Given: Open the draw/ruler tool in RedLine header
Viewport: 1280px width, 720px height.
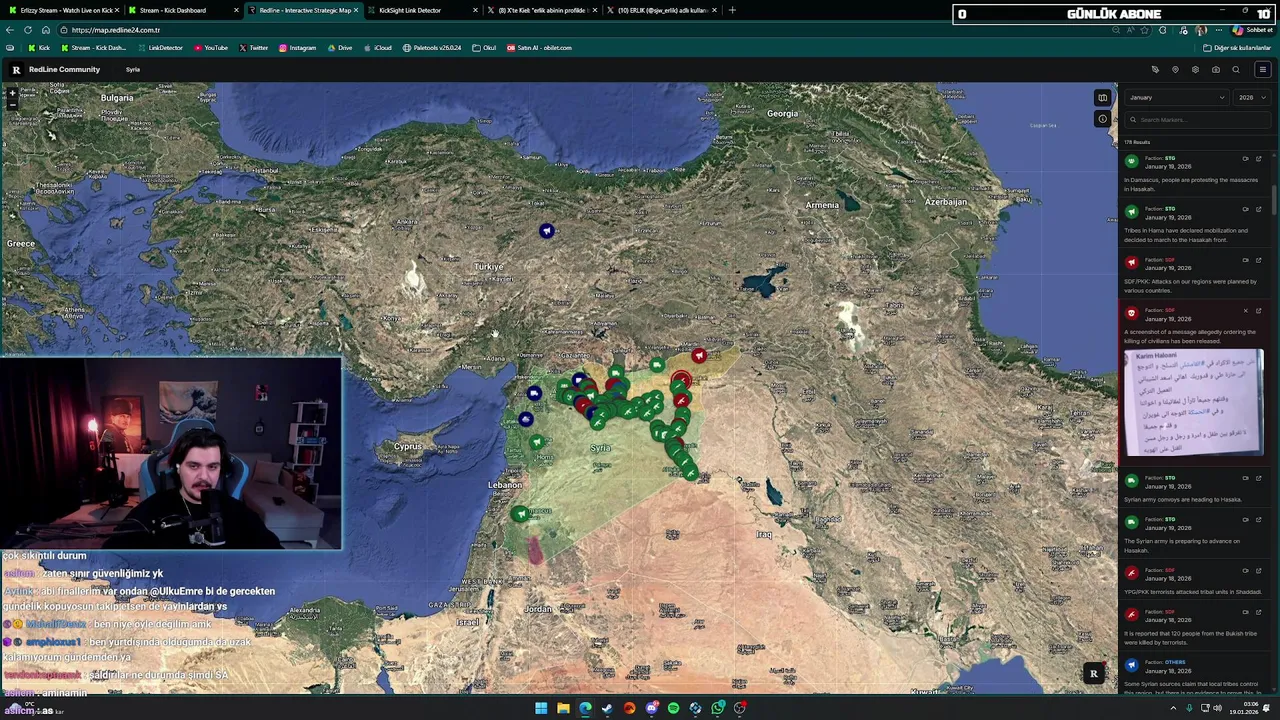Looking at the screenshot, I should (x=1155, y=70).
